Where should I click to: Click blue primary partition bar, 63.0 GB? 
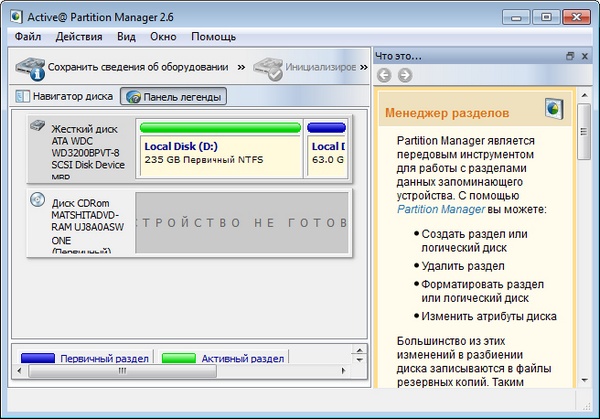click(326, 127)
